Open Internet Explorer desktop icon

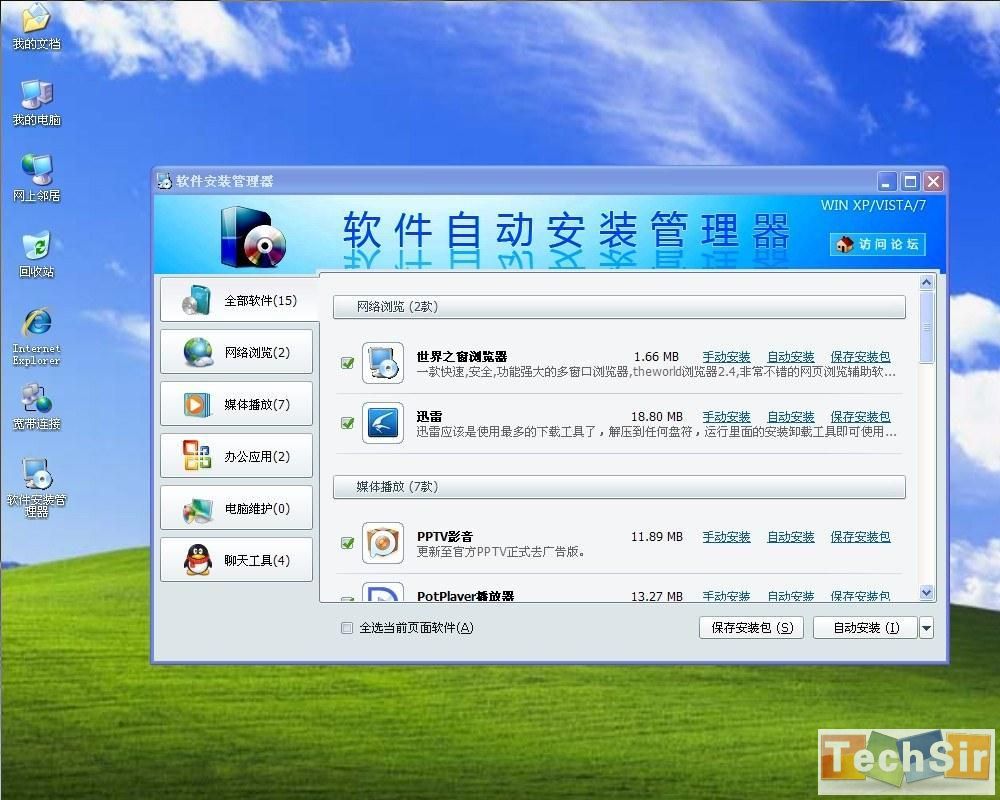37,324
